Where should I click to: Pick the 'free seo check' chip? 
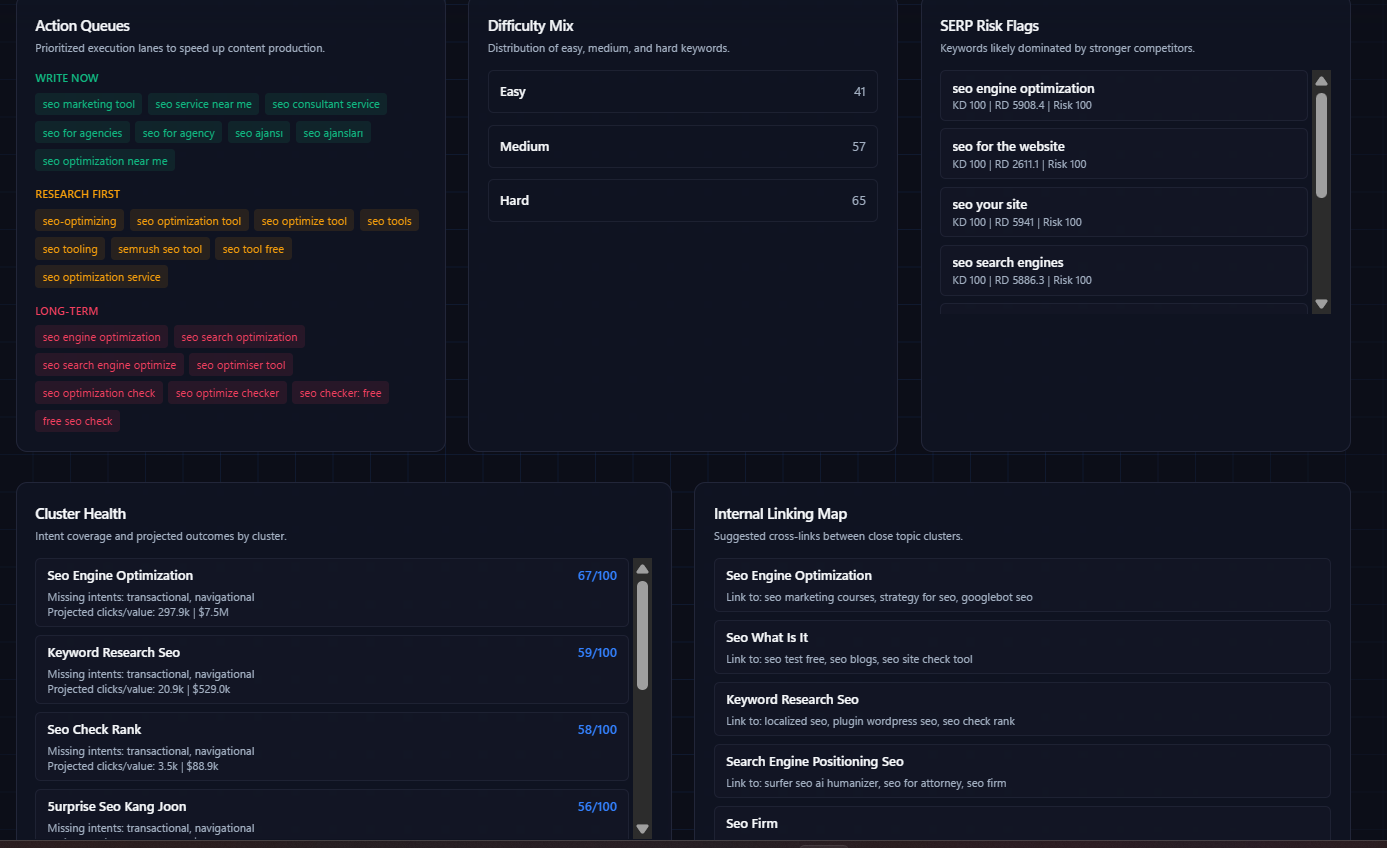pos(77,421)
